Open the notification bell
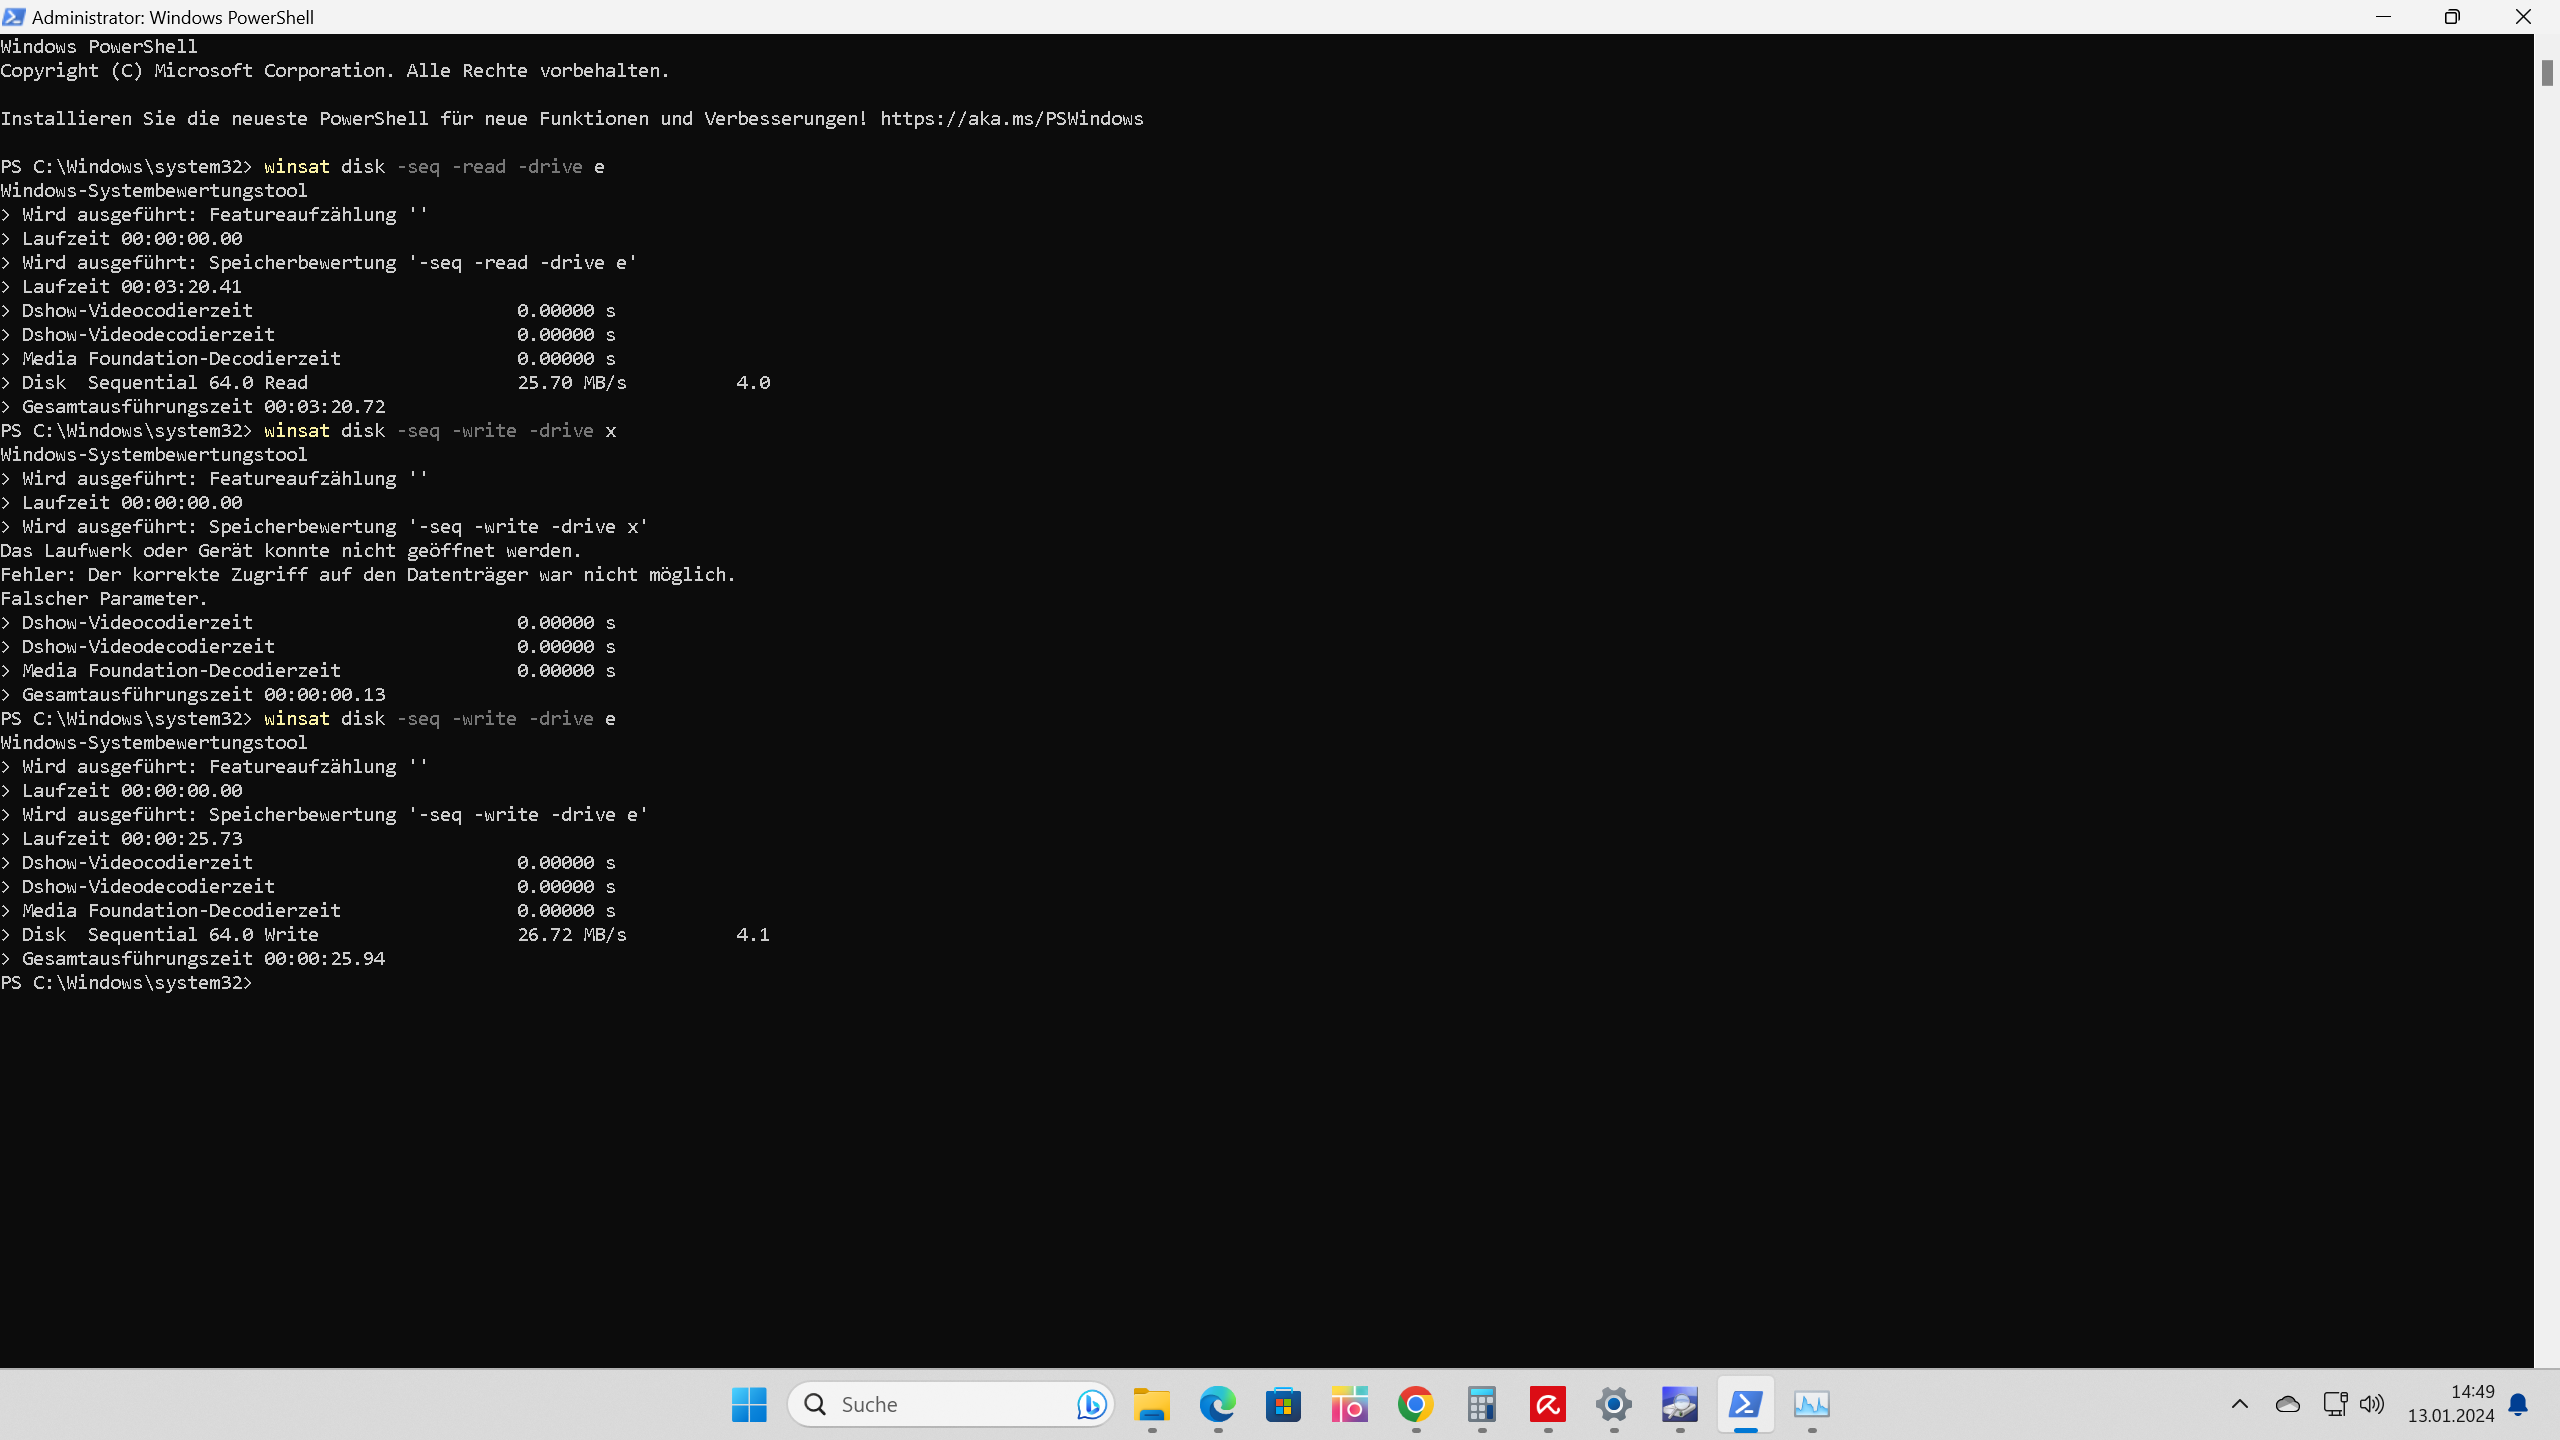This screenshot has width=2560, height=1440. (x=2519, y=1404)
